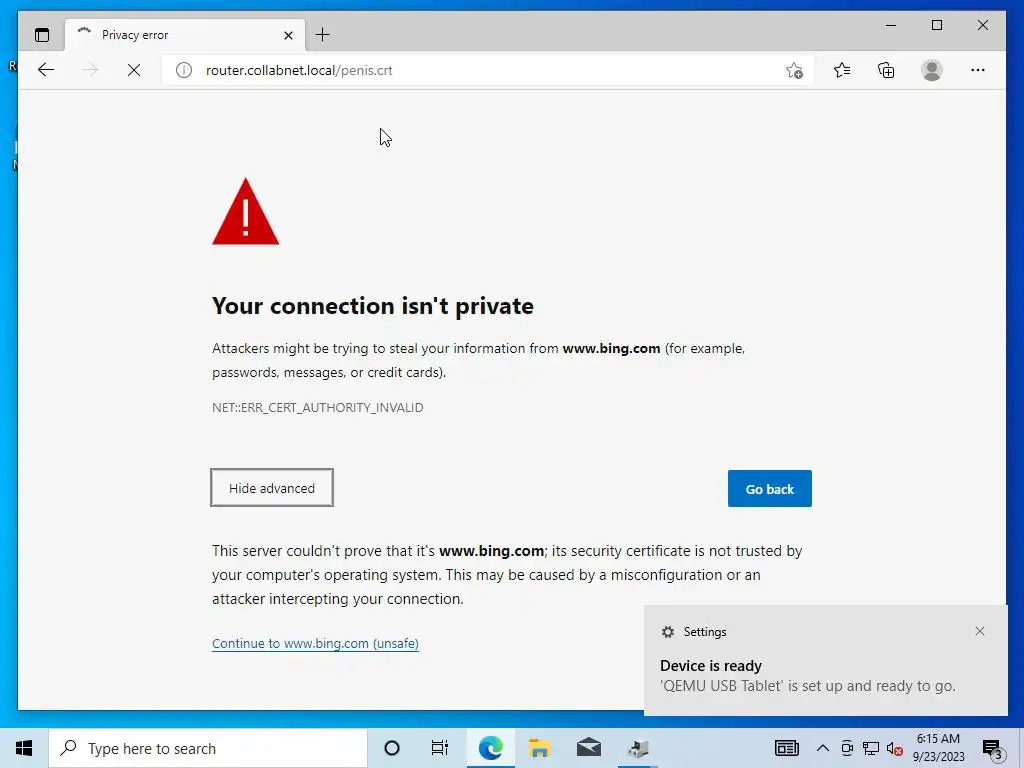Viewport: 1024px width, 768px height.
Task: Click the taskbar search box
Action: click(208, 748)
